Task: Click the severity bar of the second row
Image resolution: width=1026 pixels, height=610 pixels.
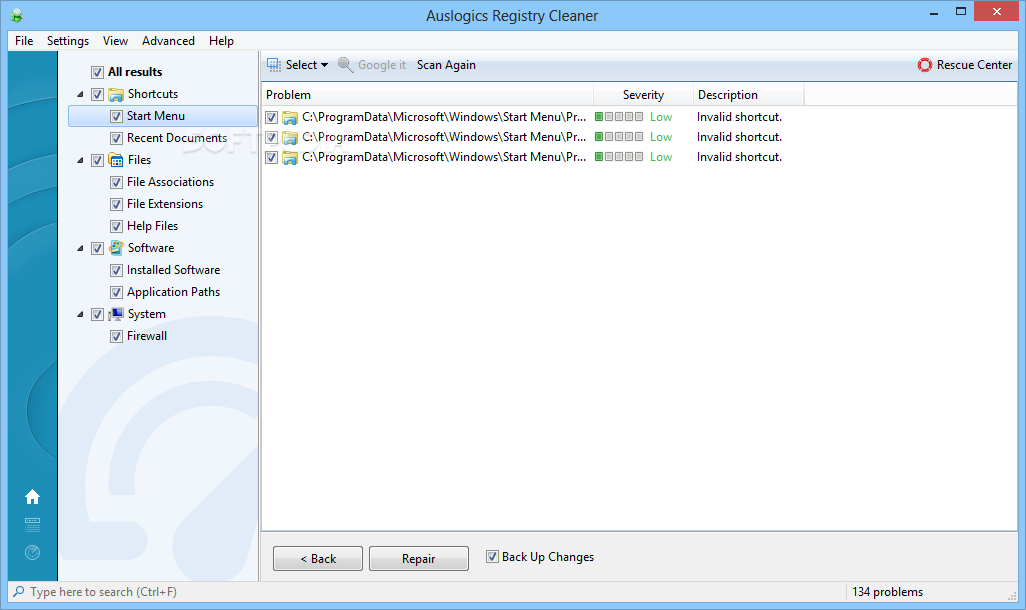Action: click(619, 137)
